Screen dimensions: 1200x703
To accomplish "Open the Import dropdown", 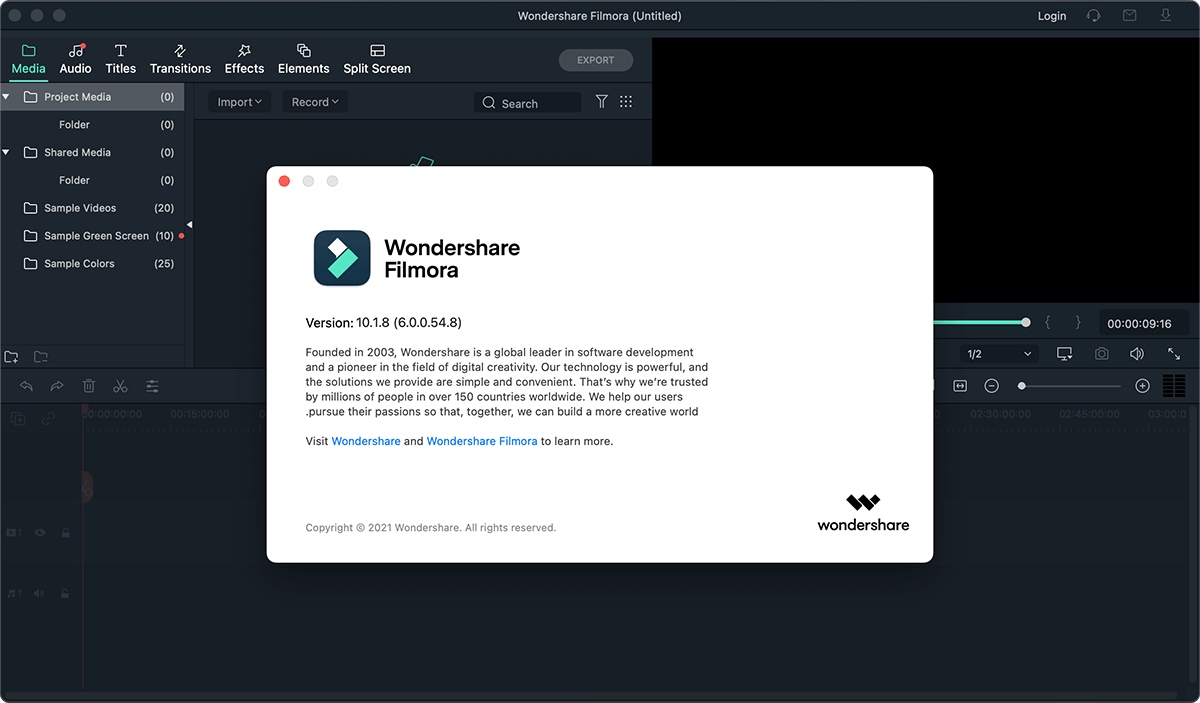I will click(x=239, y=102).
